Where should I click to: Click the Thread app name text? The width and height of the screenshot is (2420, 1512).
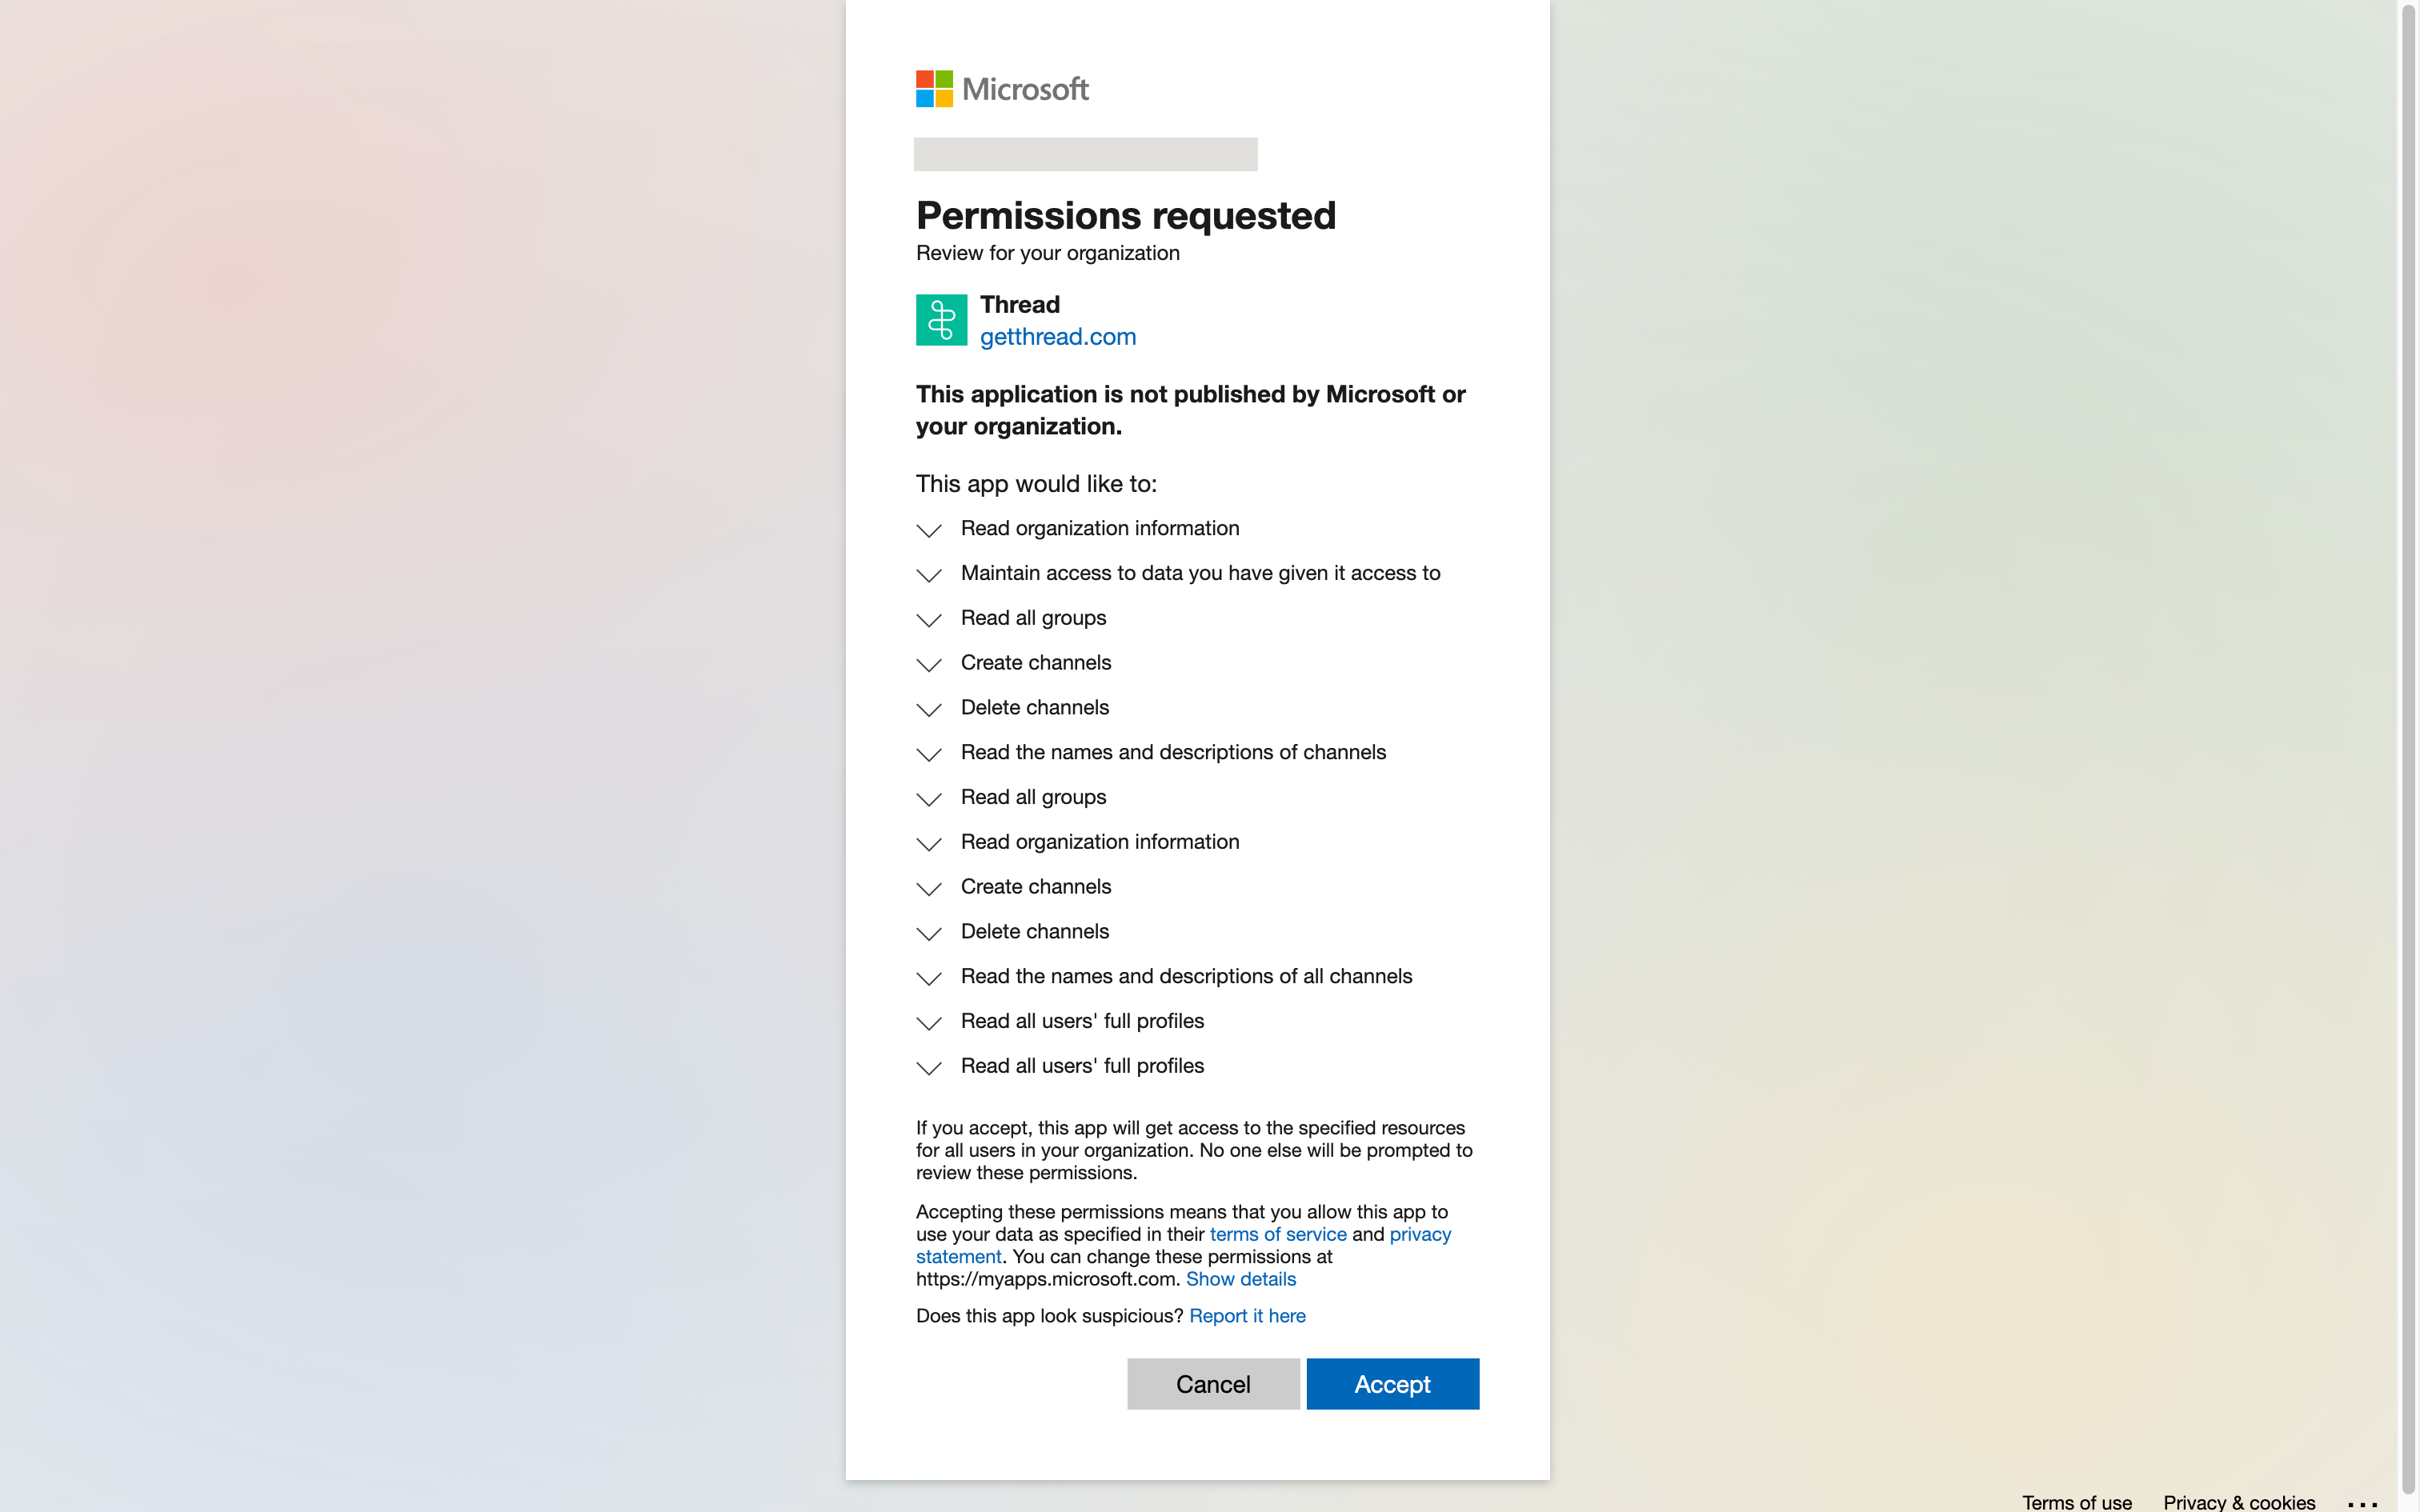[x=1020, y=304]
